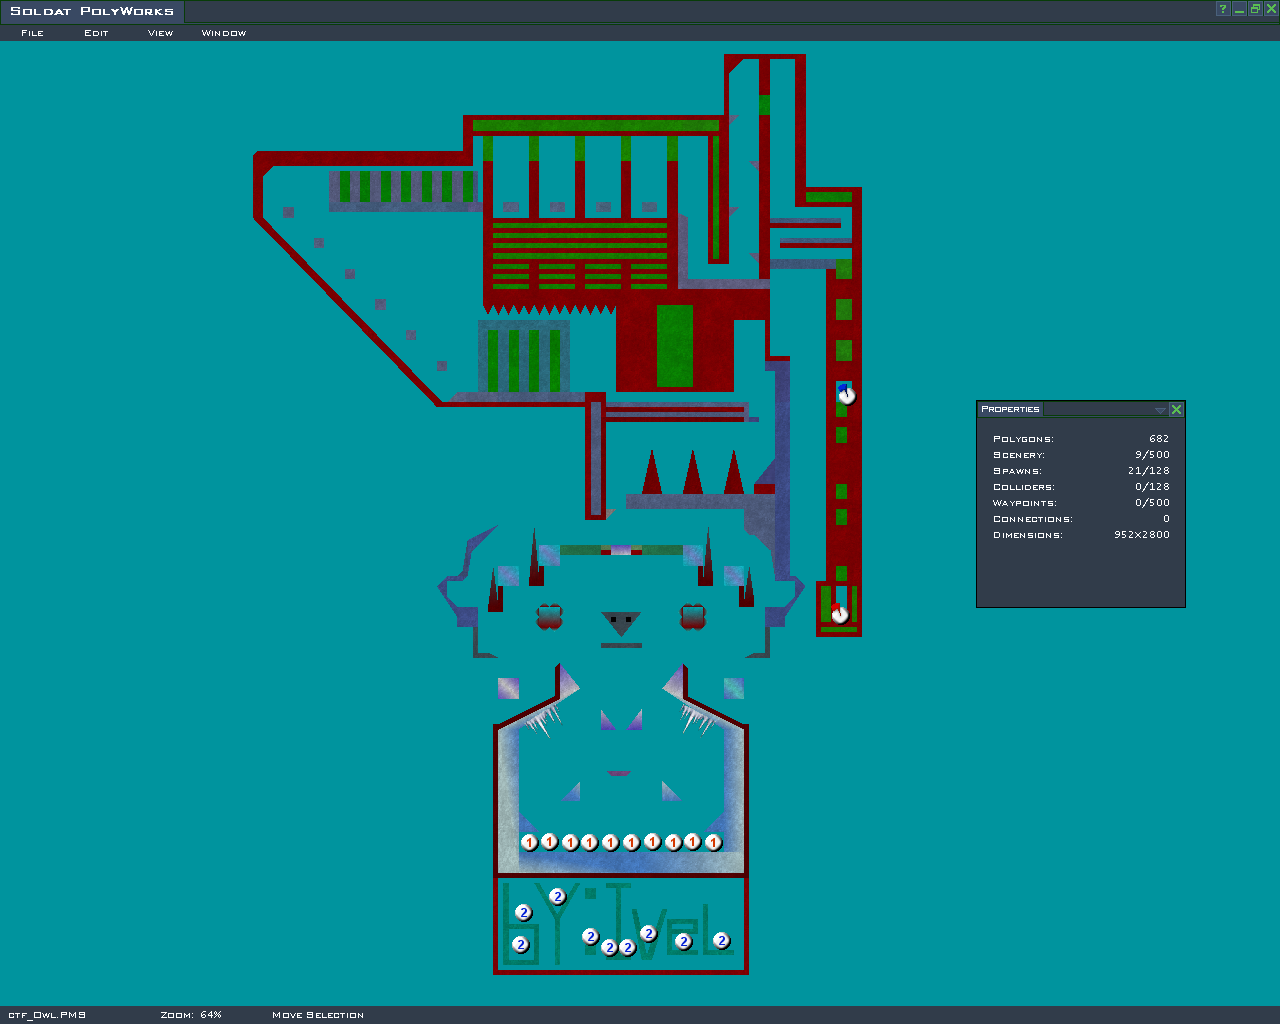This screenshot has height=1024, width=1280.
Task: Select the bottom-left team 2 spawn marker
Action: [520, 944]
